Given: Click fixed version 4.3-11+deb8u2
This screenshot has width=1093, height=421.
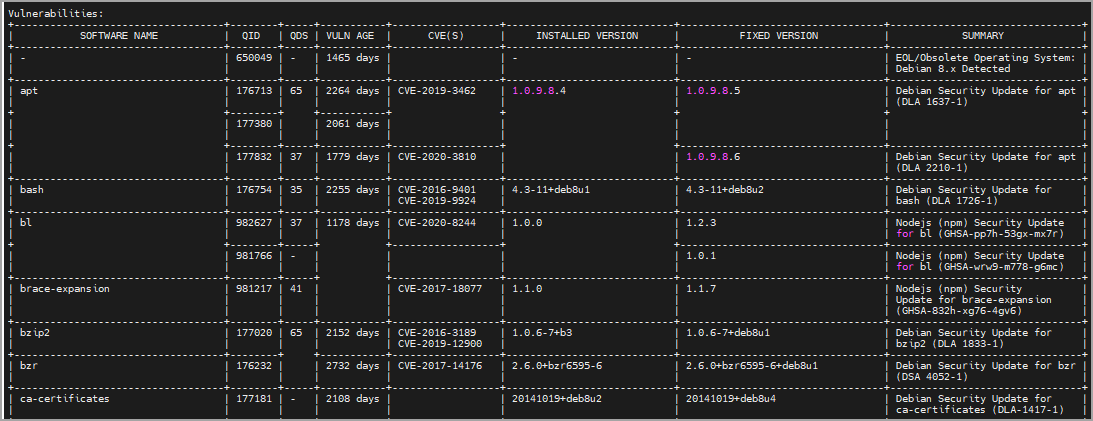Looking at the screenshot, I should (x=726, y=190).
